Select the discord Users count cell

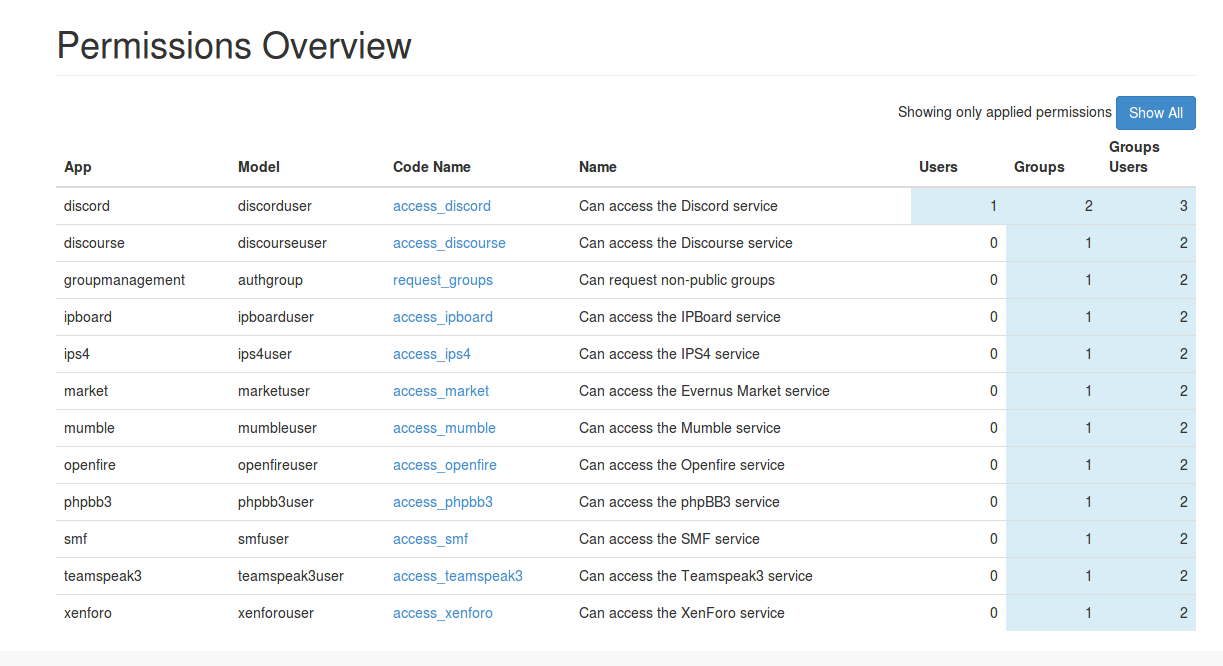pyautogui.click(x=958, y=206)
